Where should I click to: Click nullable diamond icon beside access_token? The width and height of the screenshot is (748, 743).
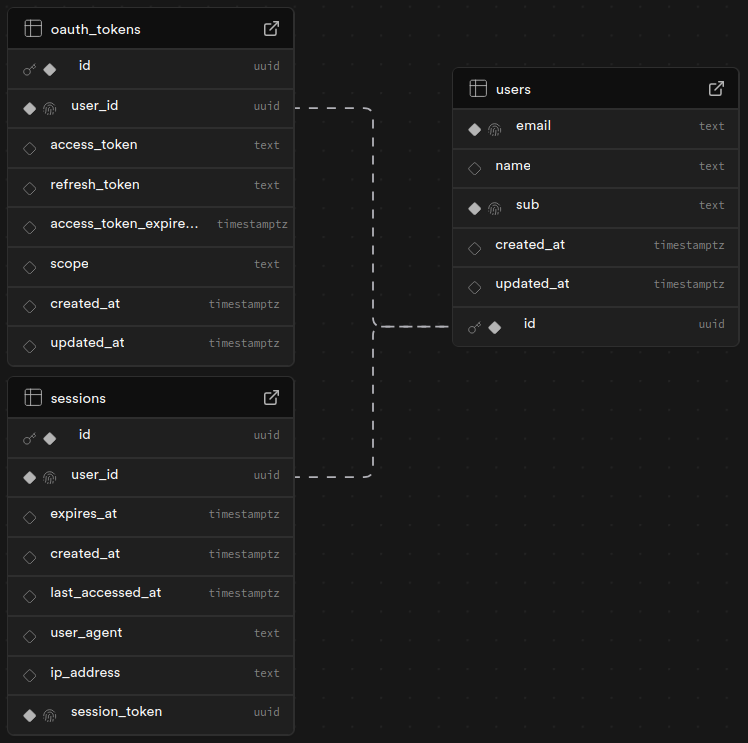click(29, 147)
